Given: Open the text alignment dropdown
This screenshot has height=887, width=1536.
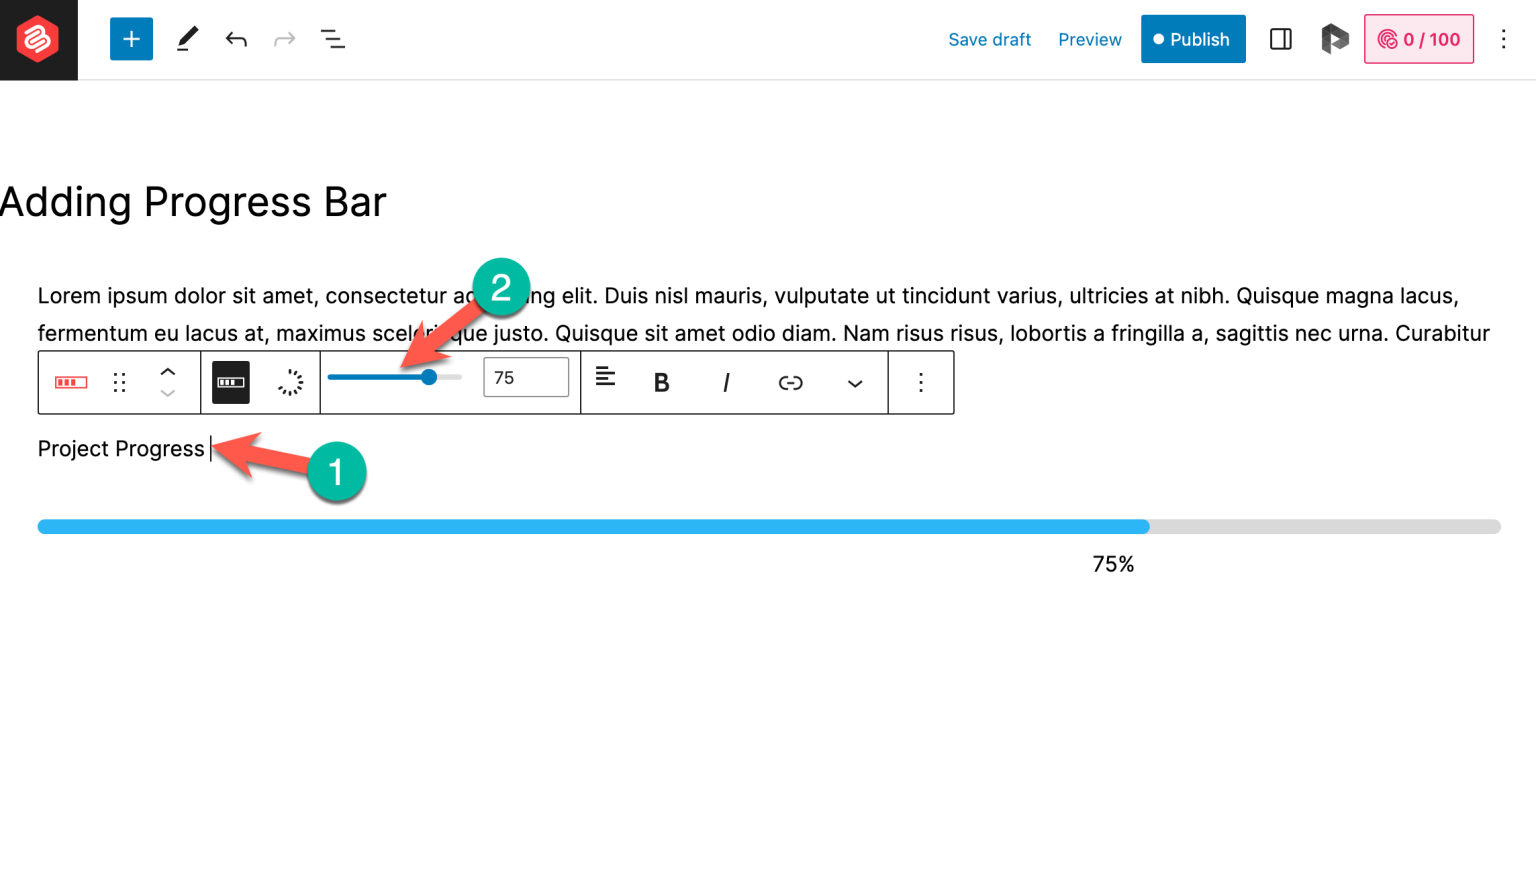Looking at the screenshot, I should pos(605,377).
